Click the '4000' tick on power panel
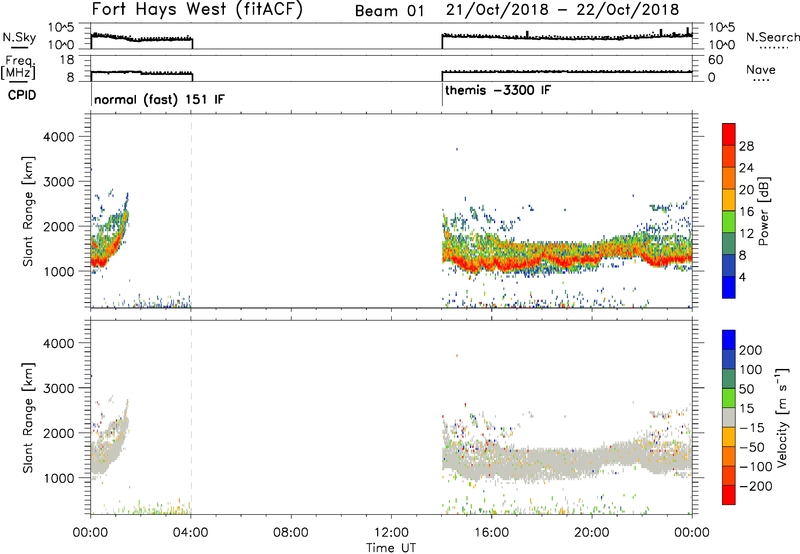Image resolution: width=800 pixels, height=554 pixels. click(x=58, y=137)
